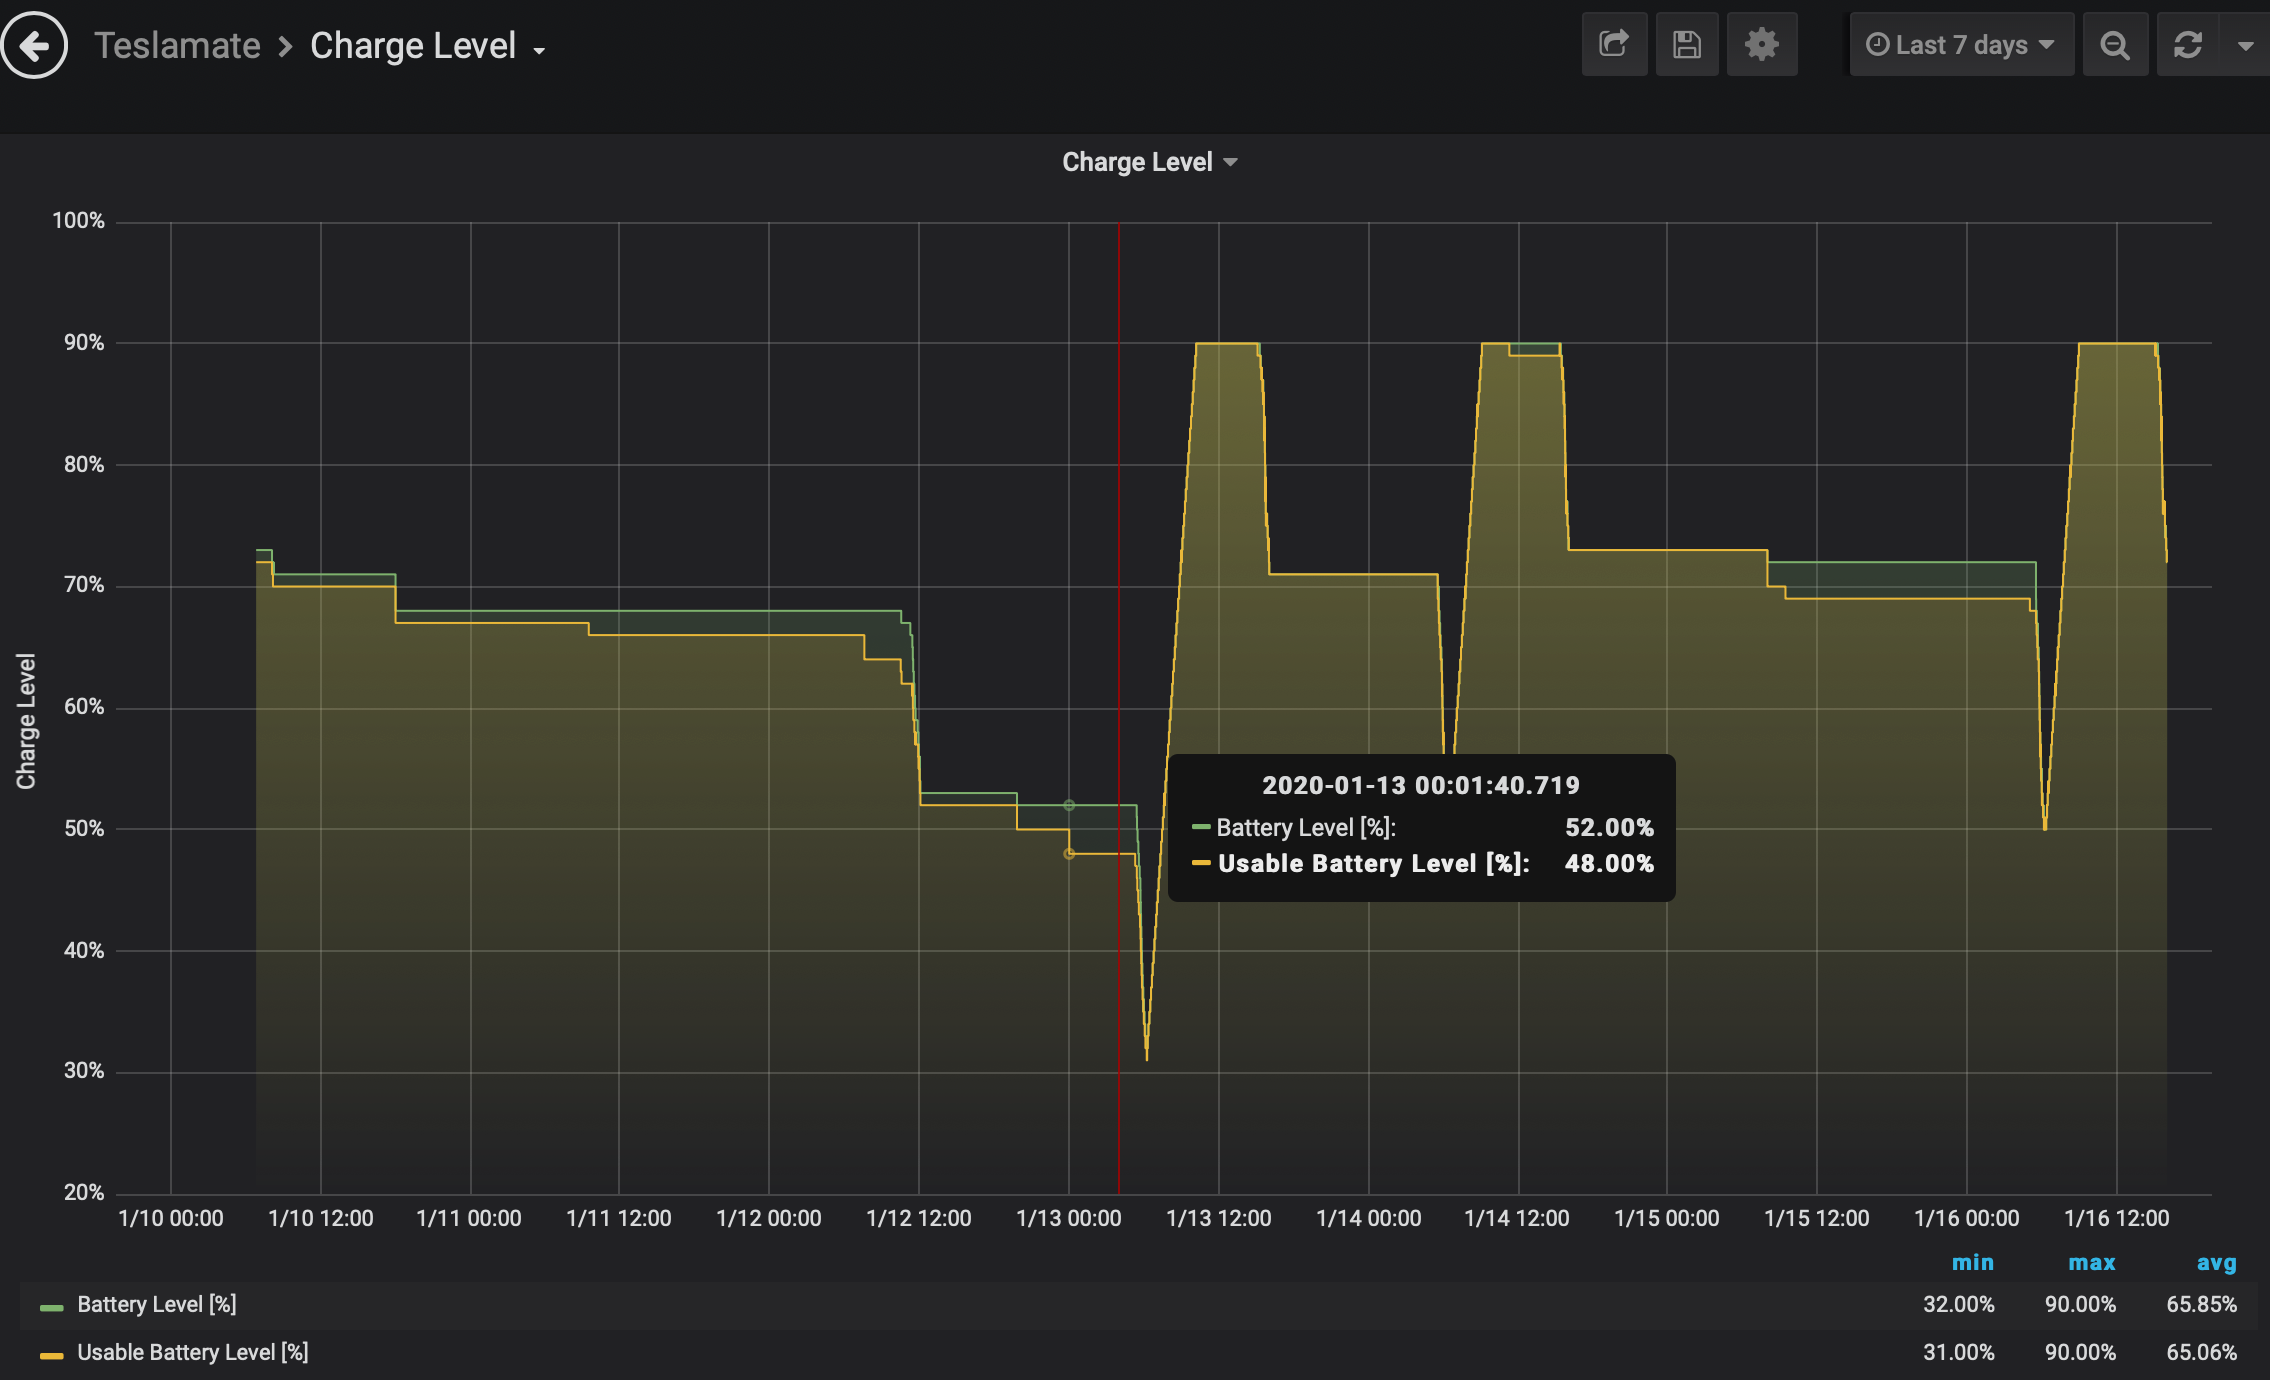Click the back arrow circle icon
The image size is (2270, 1380).
tap(35, 45)
